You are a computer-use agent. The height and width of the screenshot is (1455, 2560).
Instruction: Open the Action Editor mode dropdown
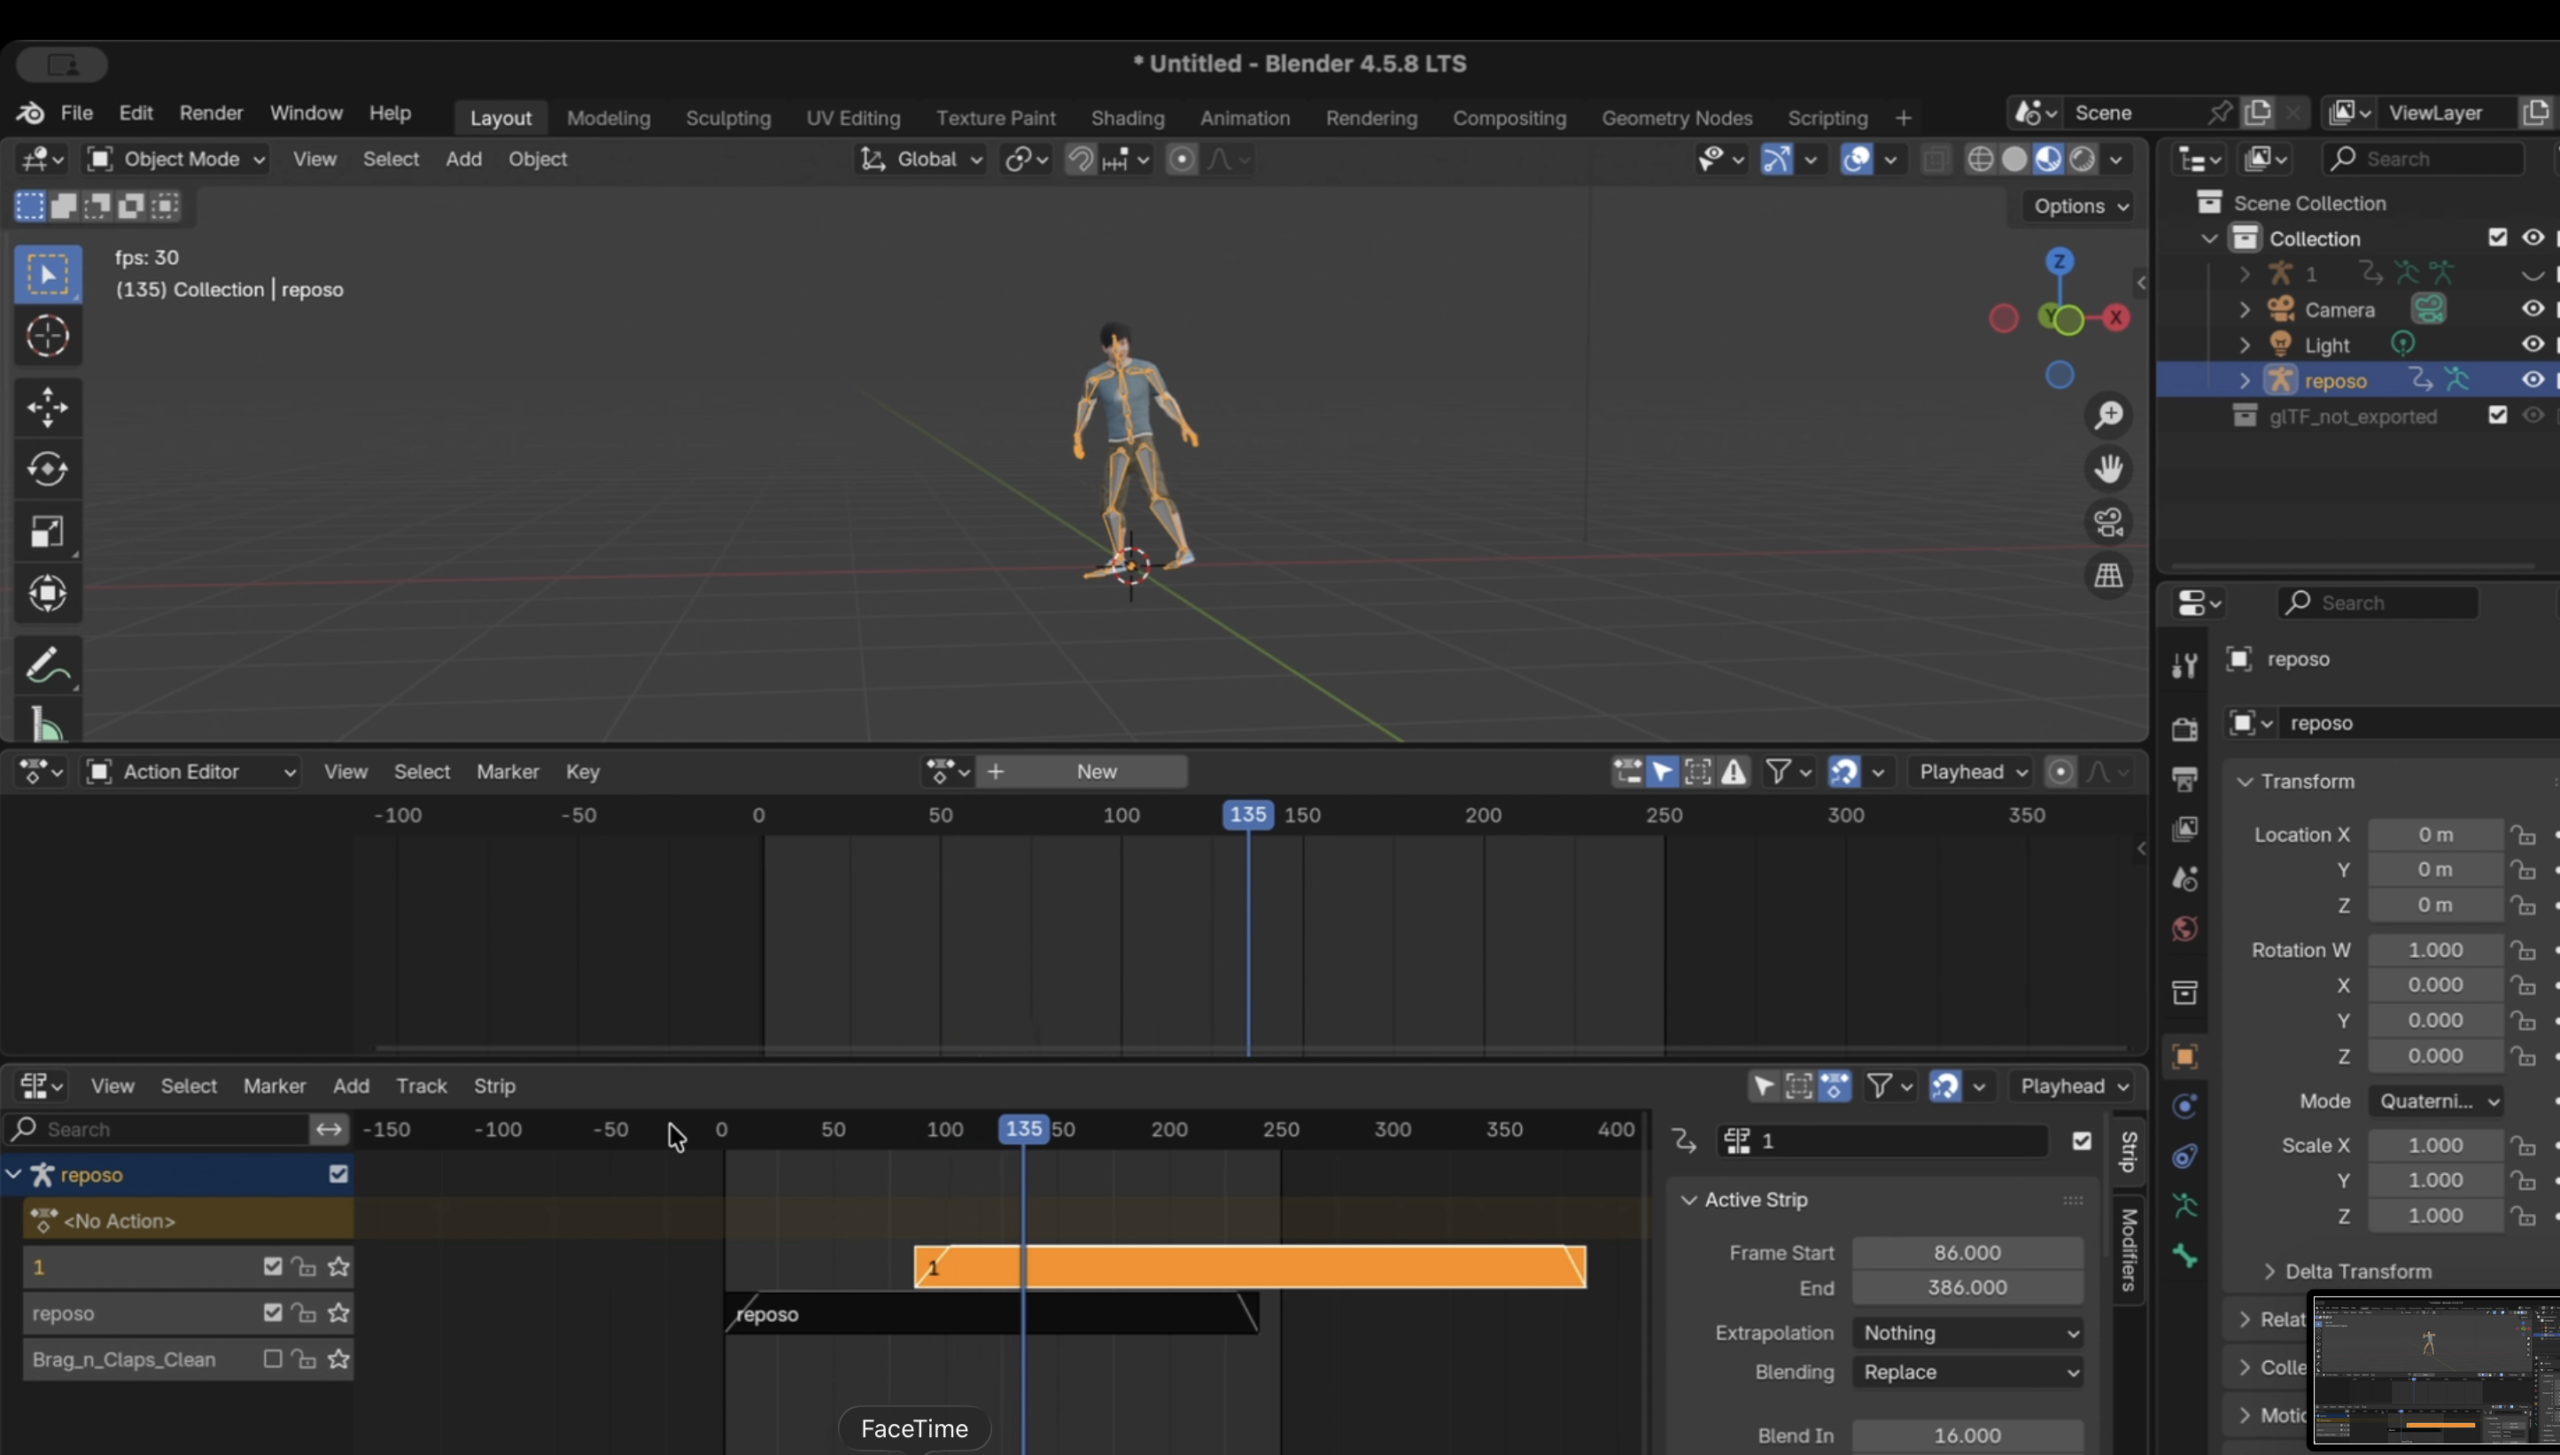point(192,772)
